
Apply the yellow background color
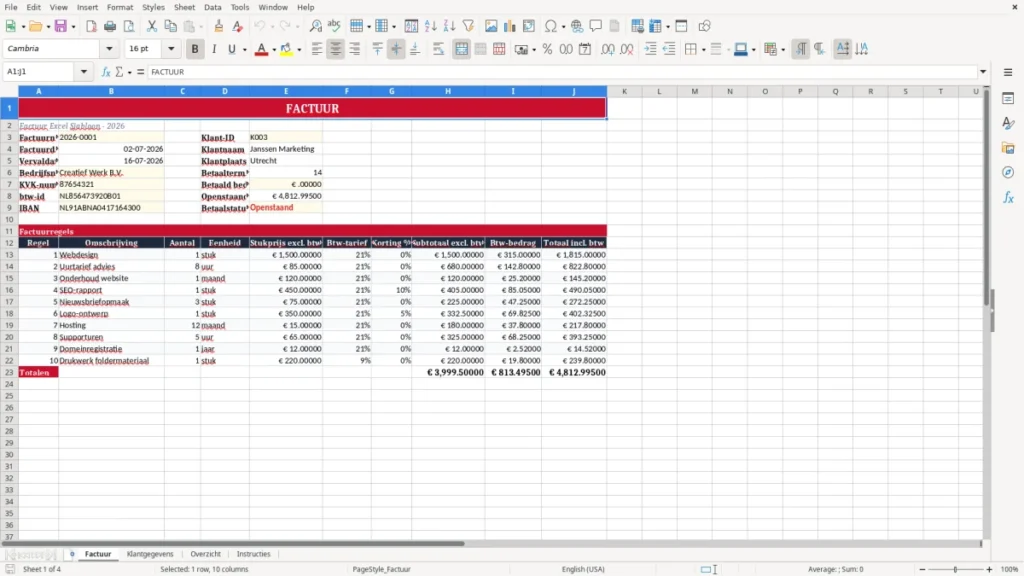pos(286,49)
